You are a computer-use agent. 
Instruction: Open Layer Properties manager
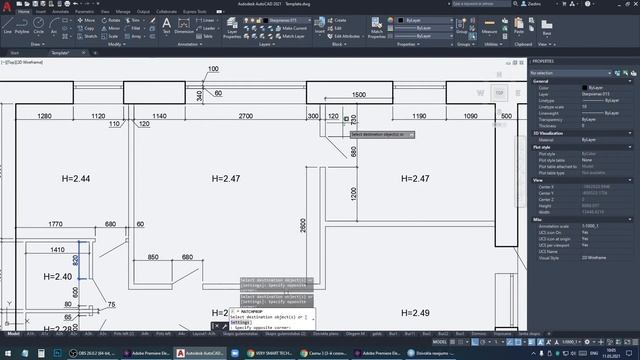coord(232,28)
